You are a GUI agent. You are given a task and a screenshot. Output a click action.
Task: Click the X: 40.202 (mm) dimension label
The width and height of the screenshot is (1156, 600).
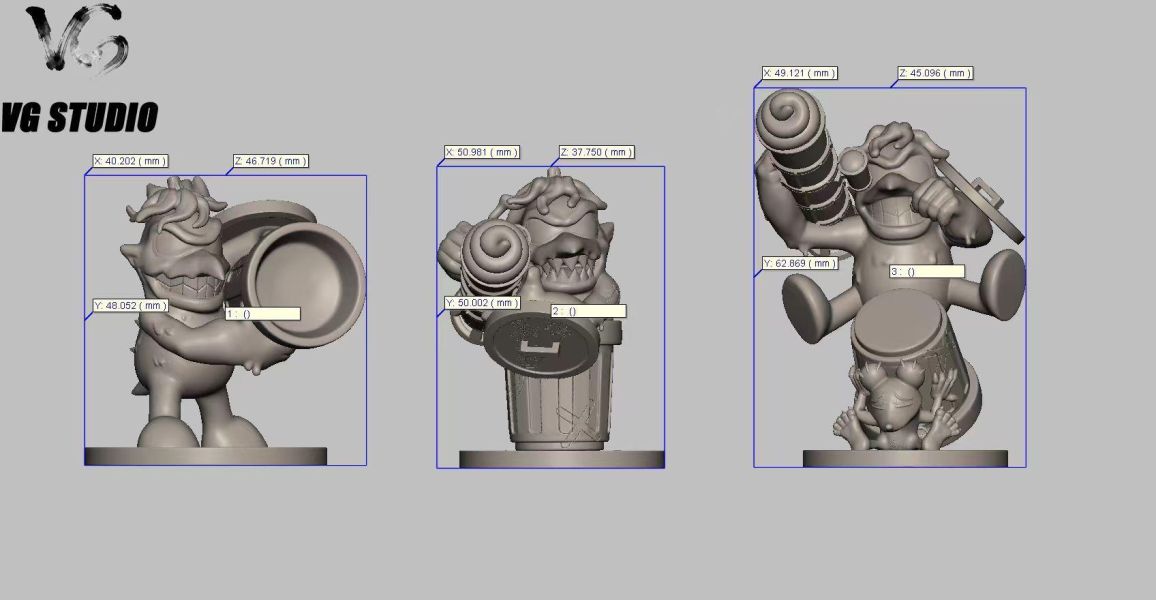[130, 161]
